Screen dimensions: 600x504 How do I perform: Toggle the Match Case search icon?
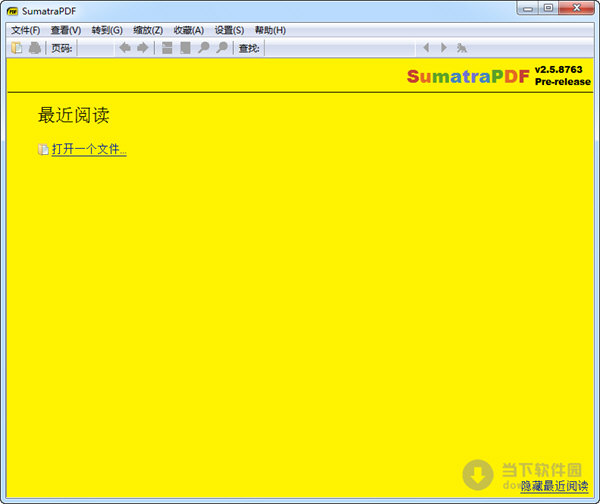461,48
